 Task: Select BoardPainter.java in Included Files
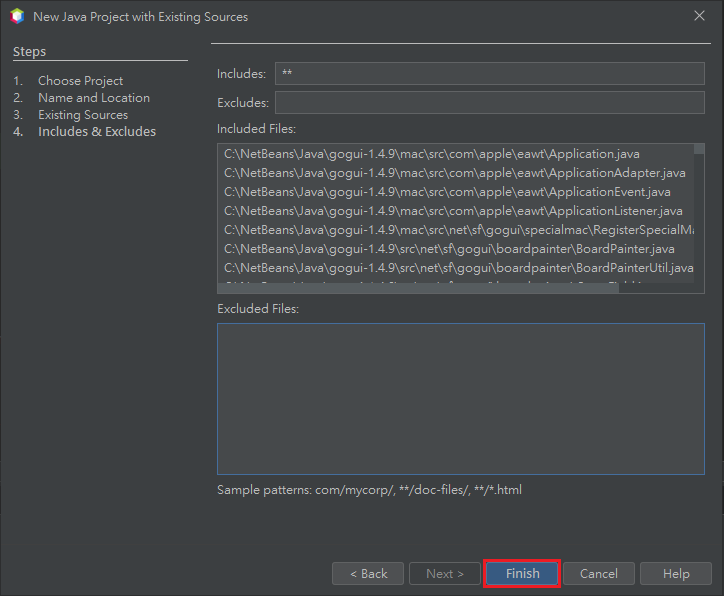pos(456,249)
